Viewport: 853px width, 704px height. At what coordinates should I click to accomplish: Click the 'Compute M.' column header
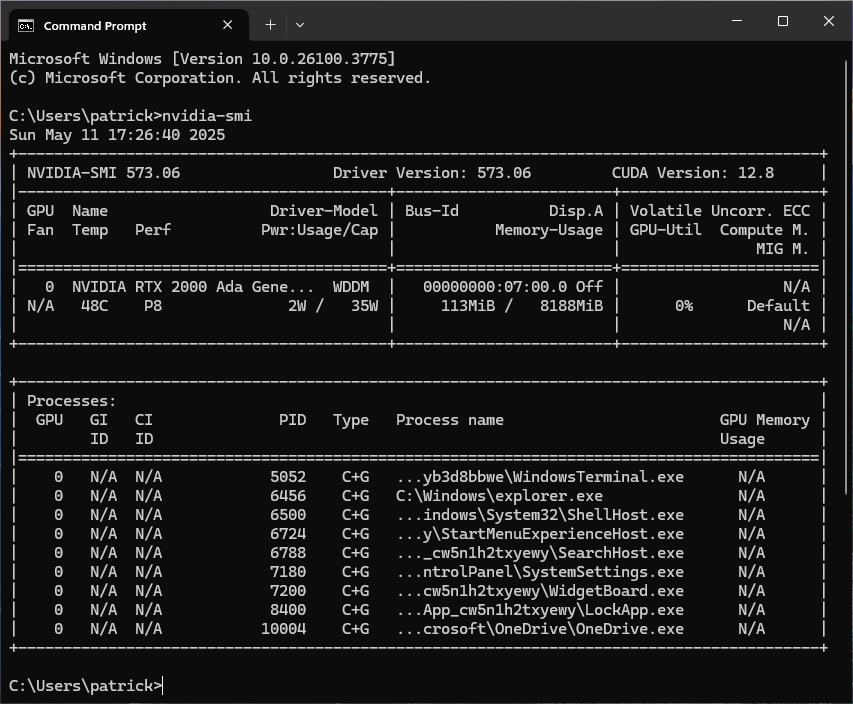click(764, 230)
